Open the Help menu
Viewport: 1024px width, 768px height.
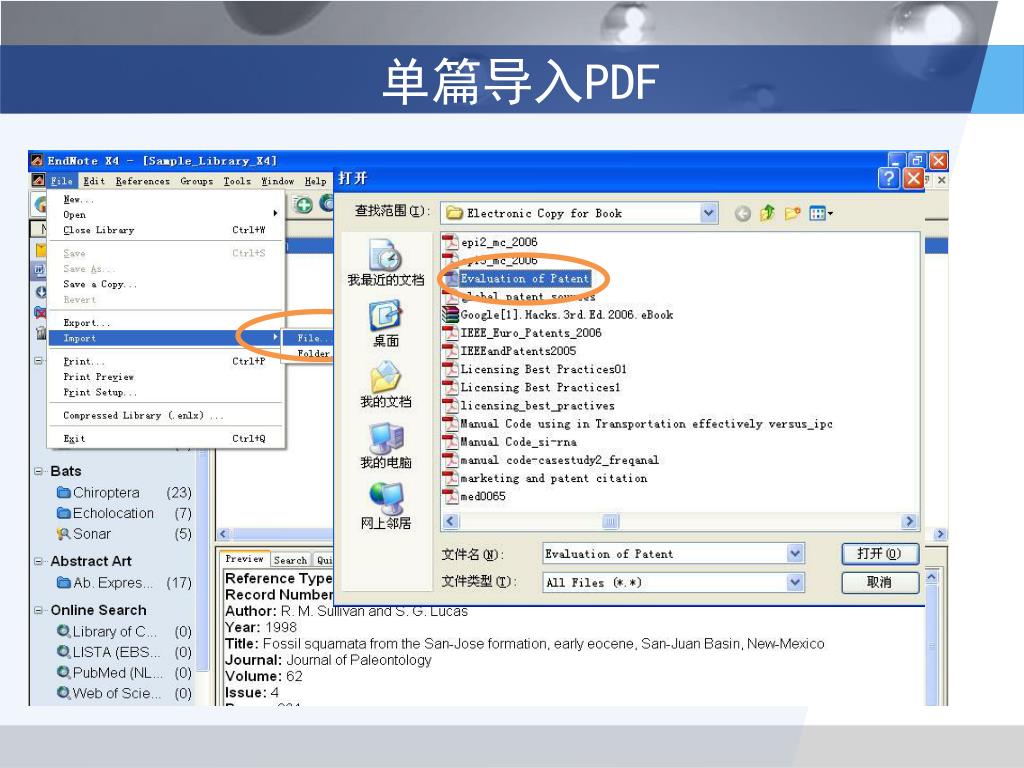(x=315, y=181)
